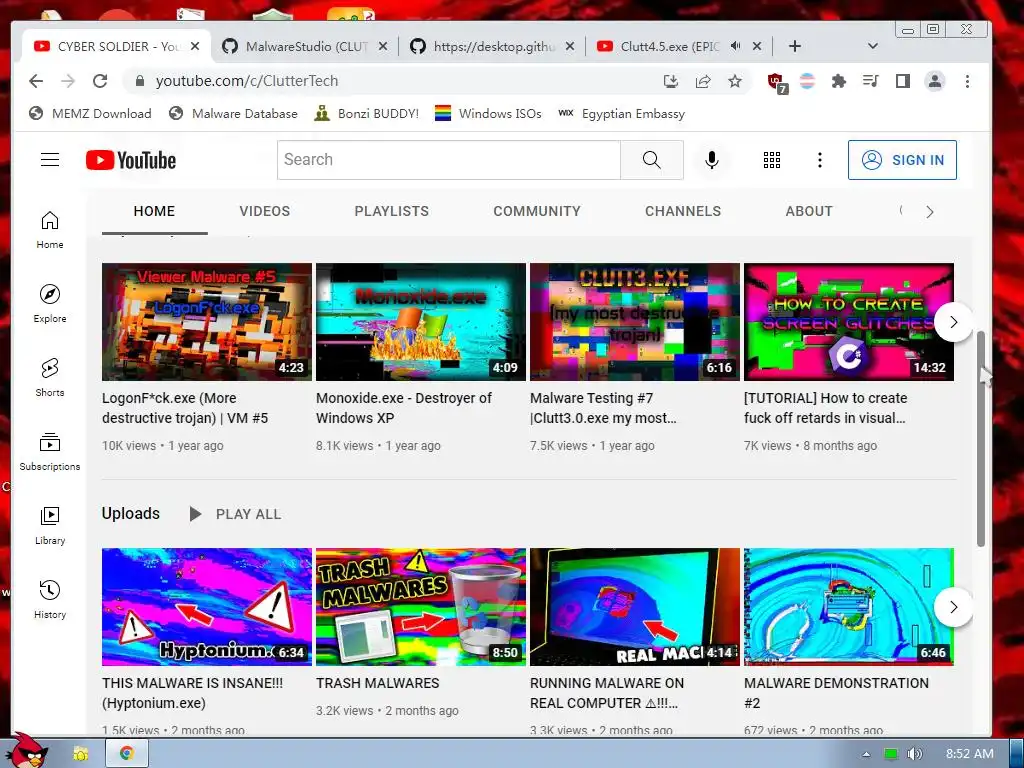This screenshot has width=1024, height=768.
Task: Open the CHANNELS tab
Action: (683, 212)
